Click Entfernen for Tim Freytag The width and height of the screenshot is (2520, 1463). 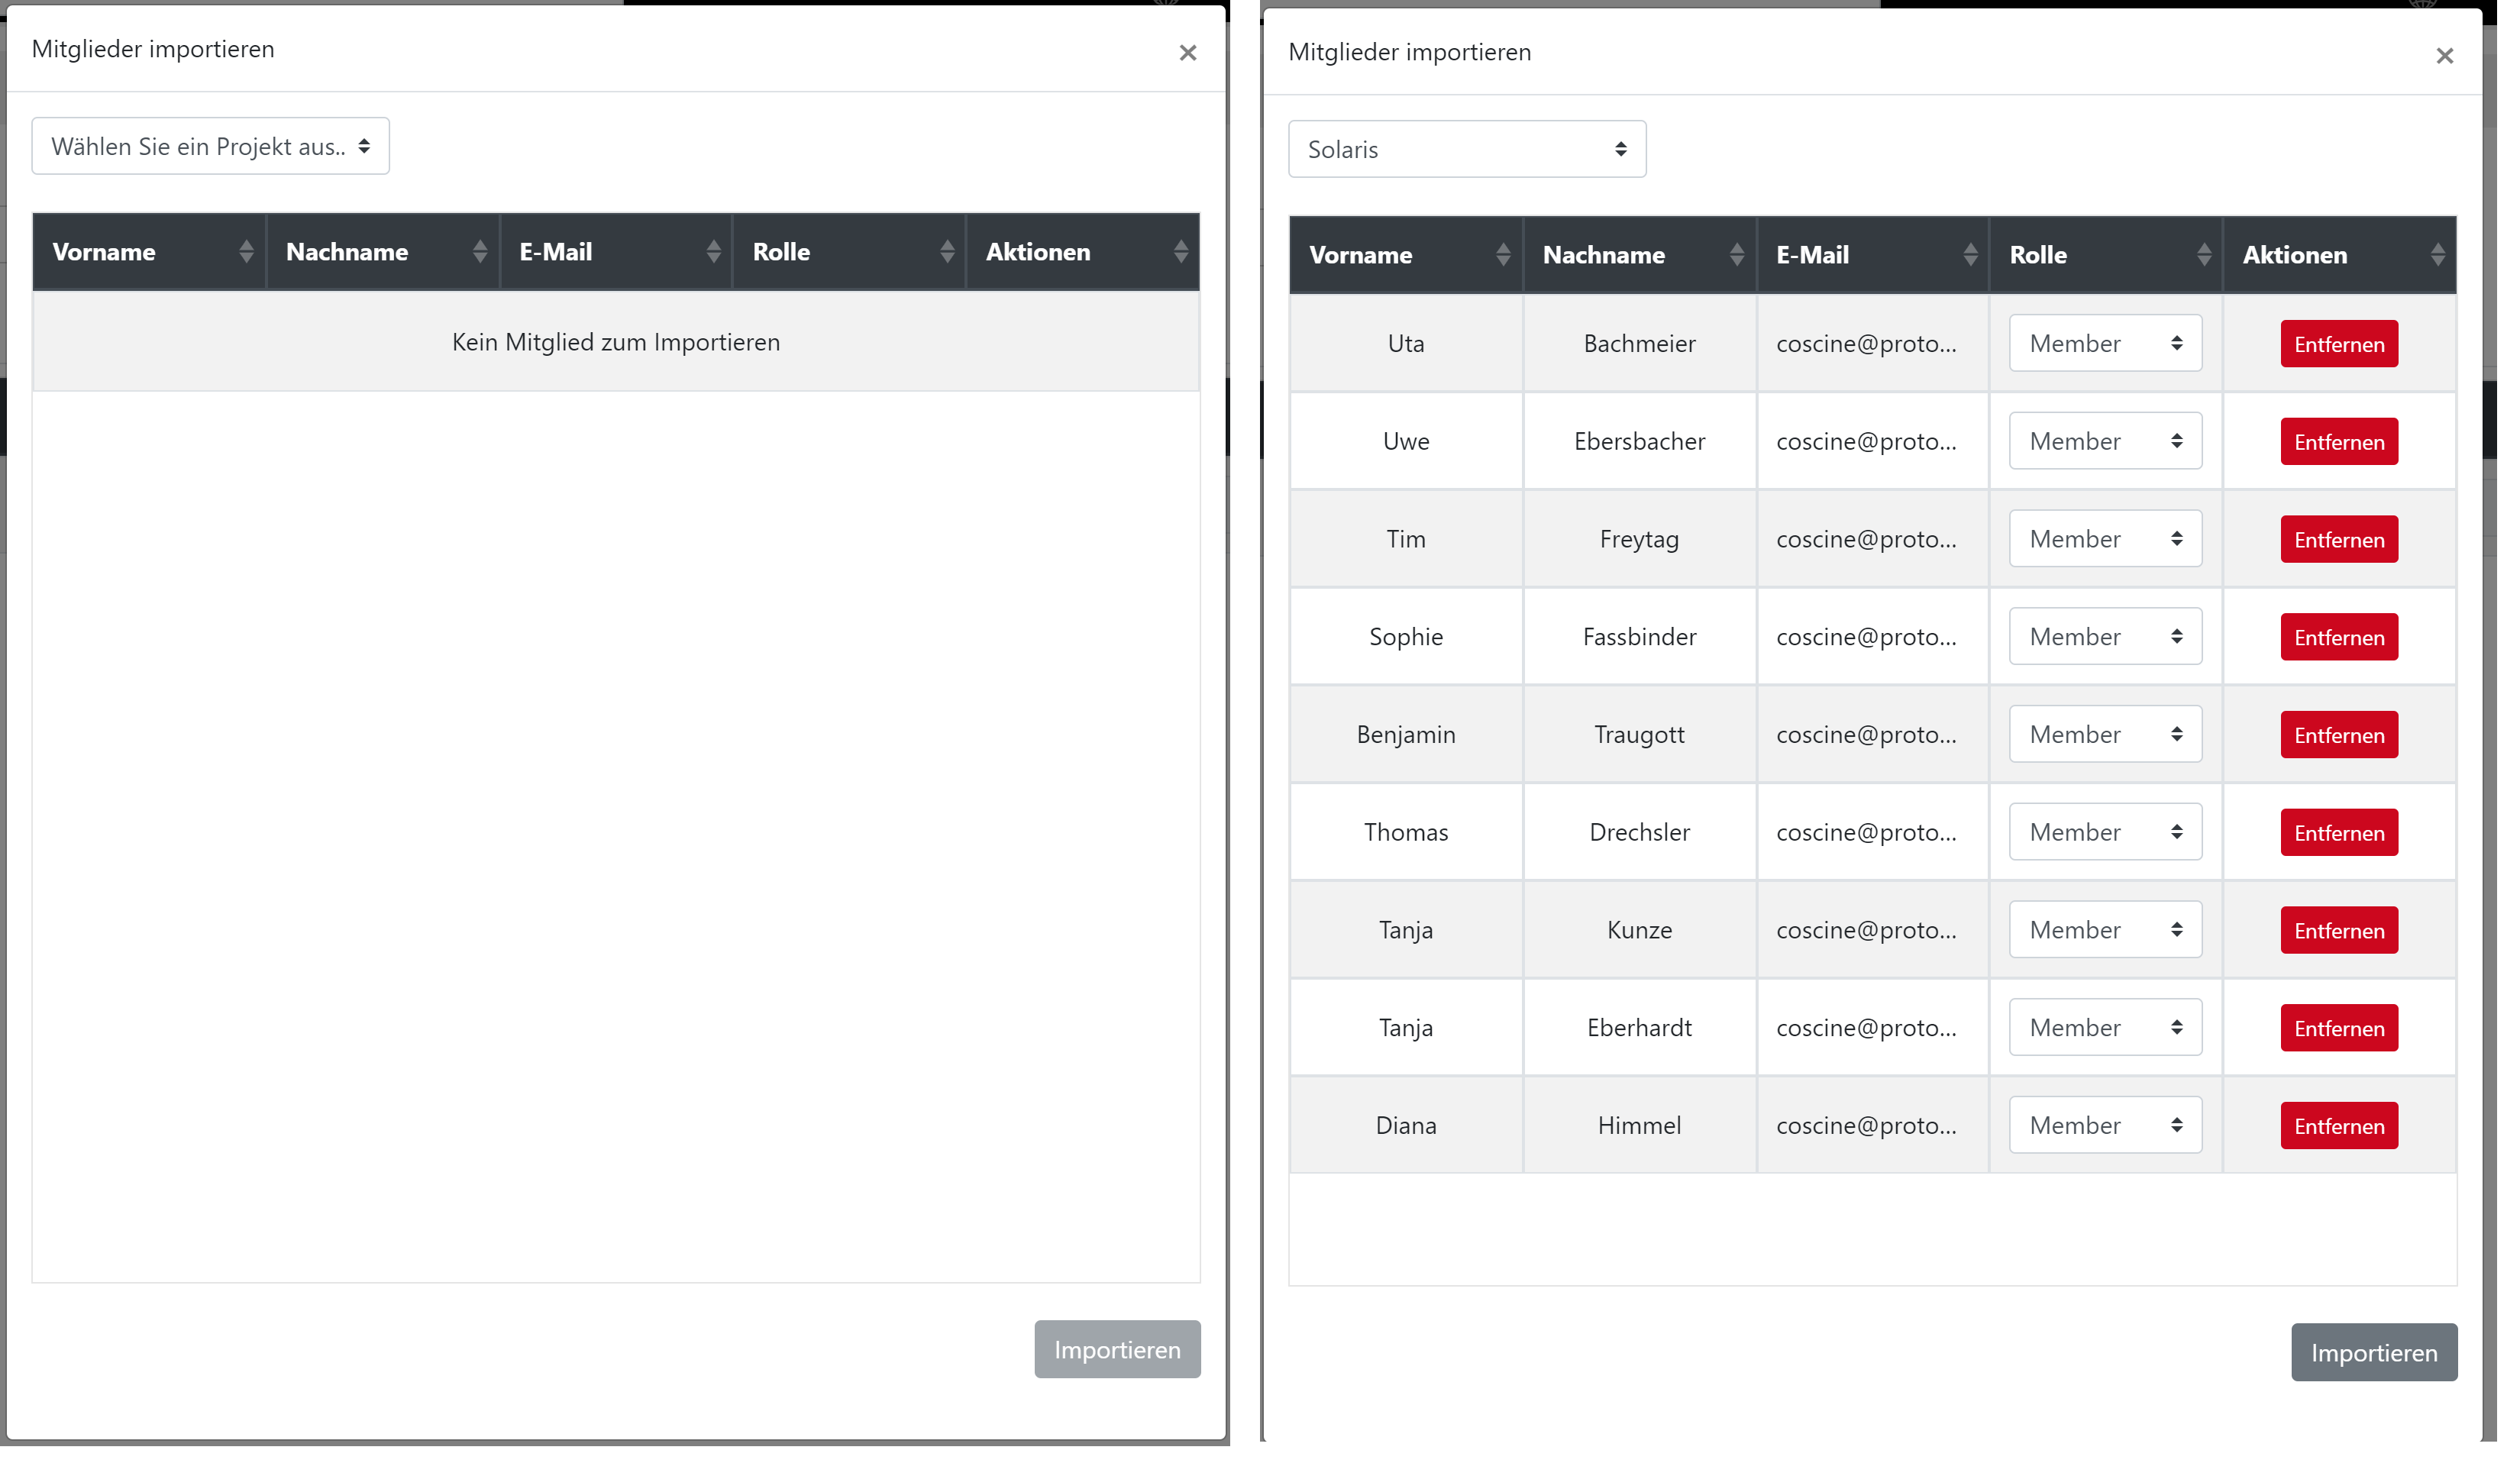(x=2338, y=540)
